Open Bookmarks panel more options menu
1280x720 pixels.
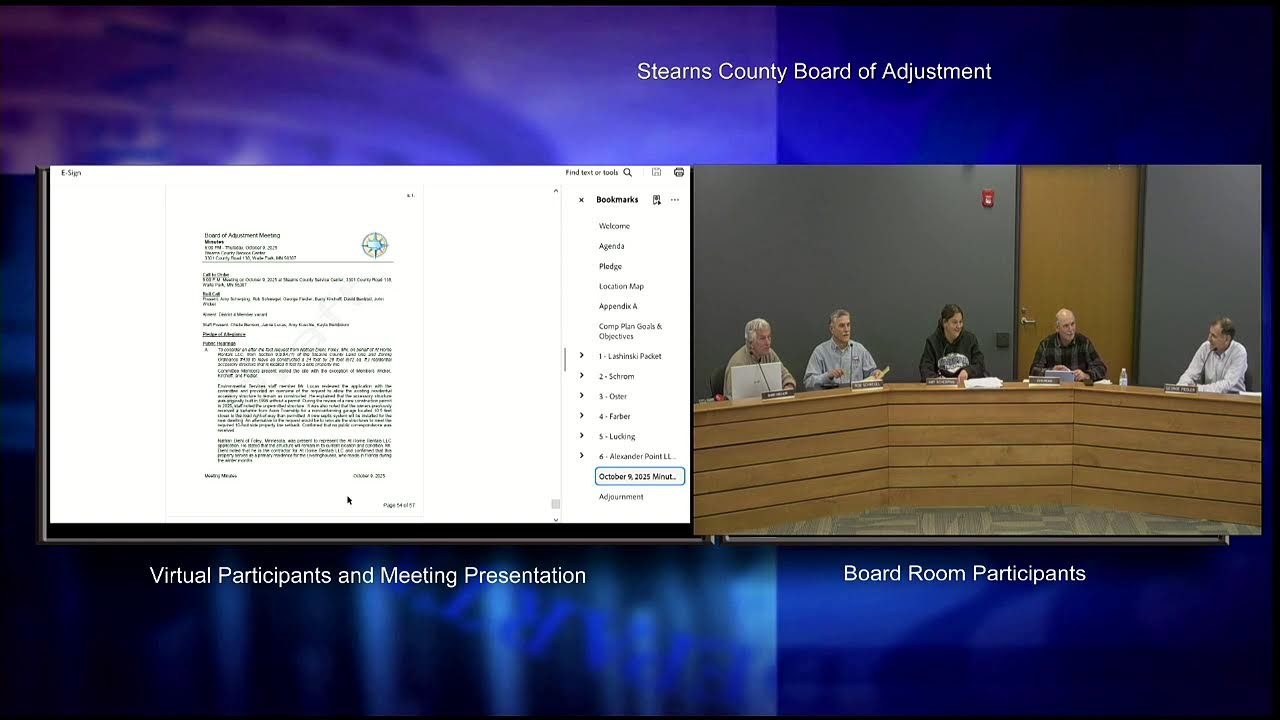point(675,200)
